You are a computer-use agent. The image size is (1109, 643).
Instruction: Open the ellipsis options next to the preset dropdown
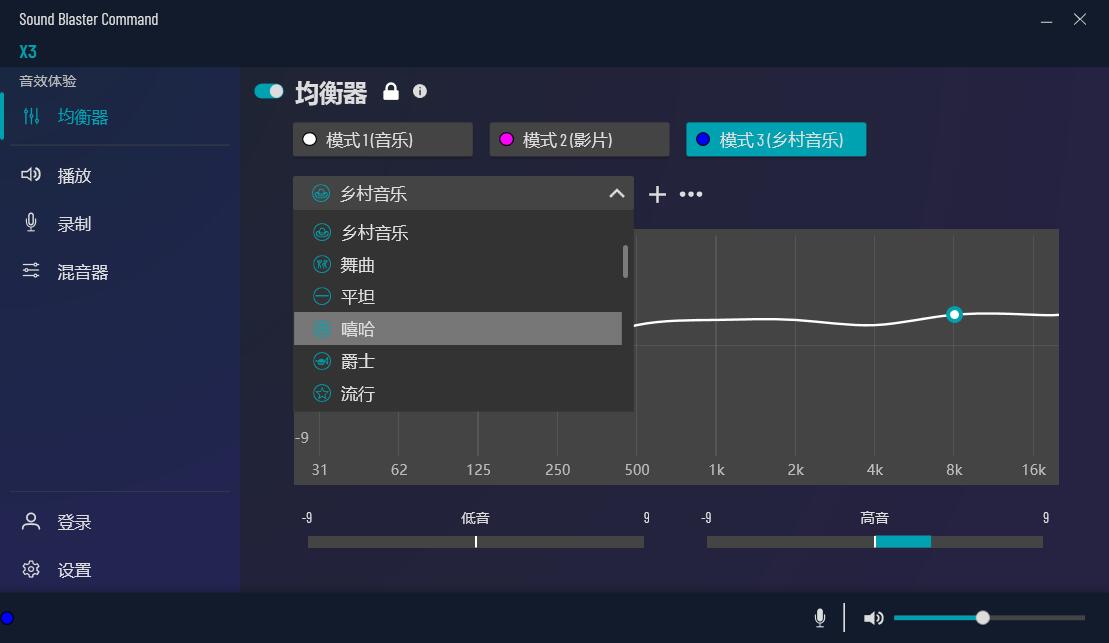[x=691, y=194]
